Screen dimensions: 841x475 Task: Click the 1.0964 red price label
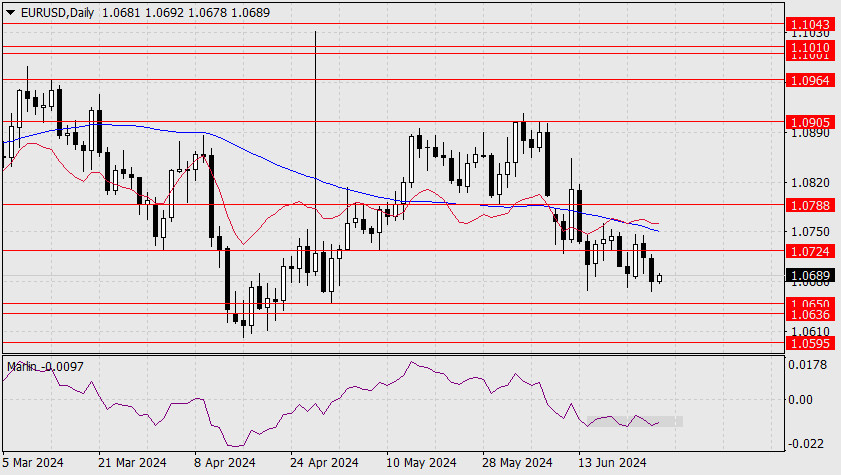tap(810, 80)
